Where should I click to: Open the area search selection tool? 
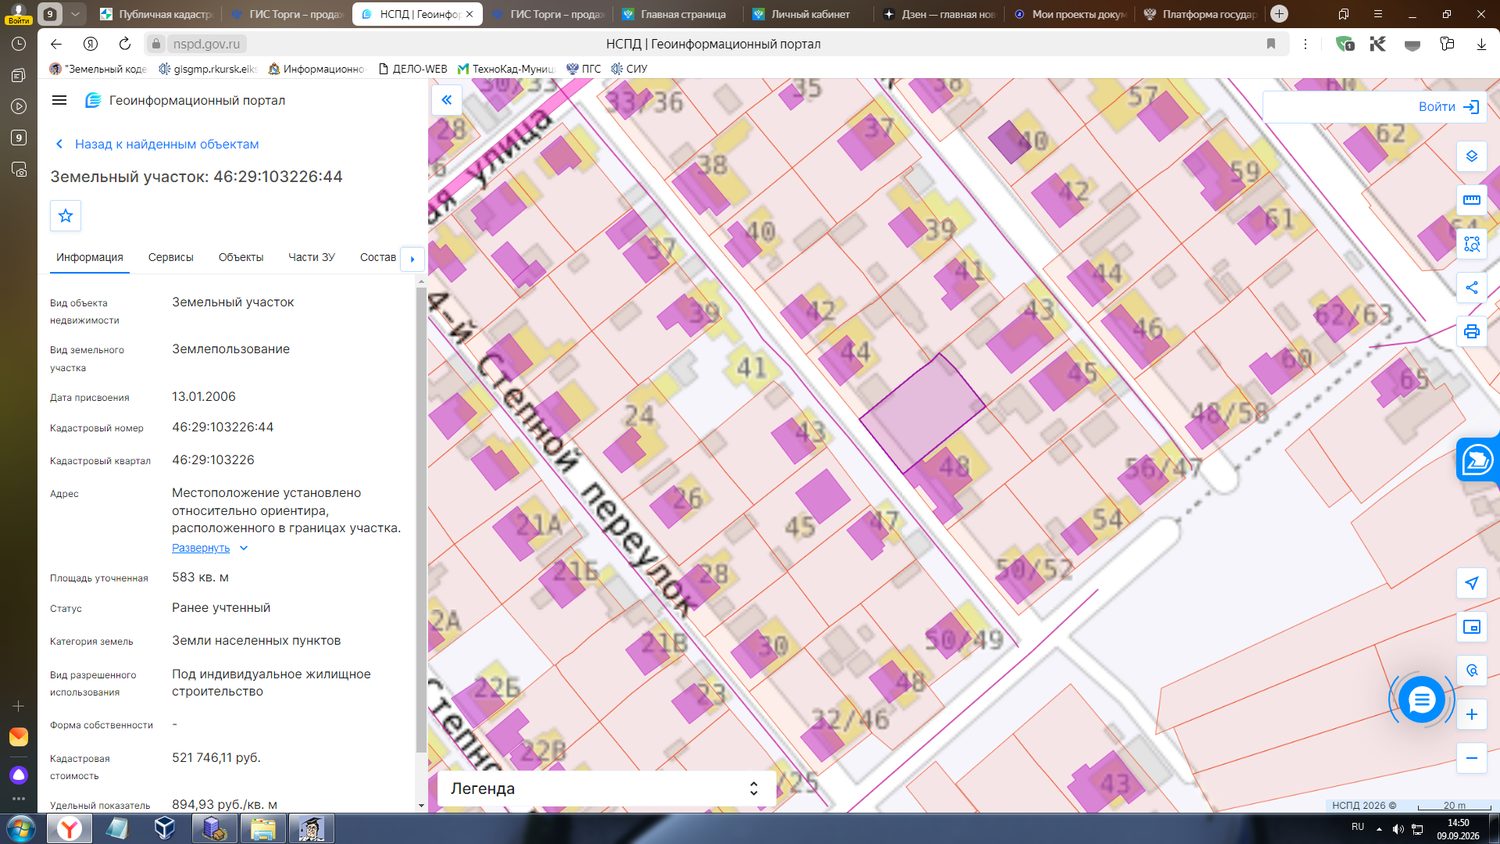click(1471, 244)
